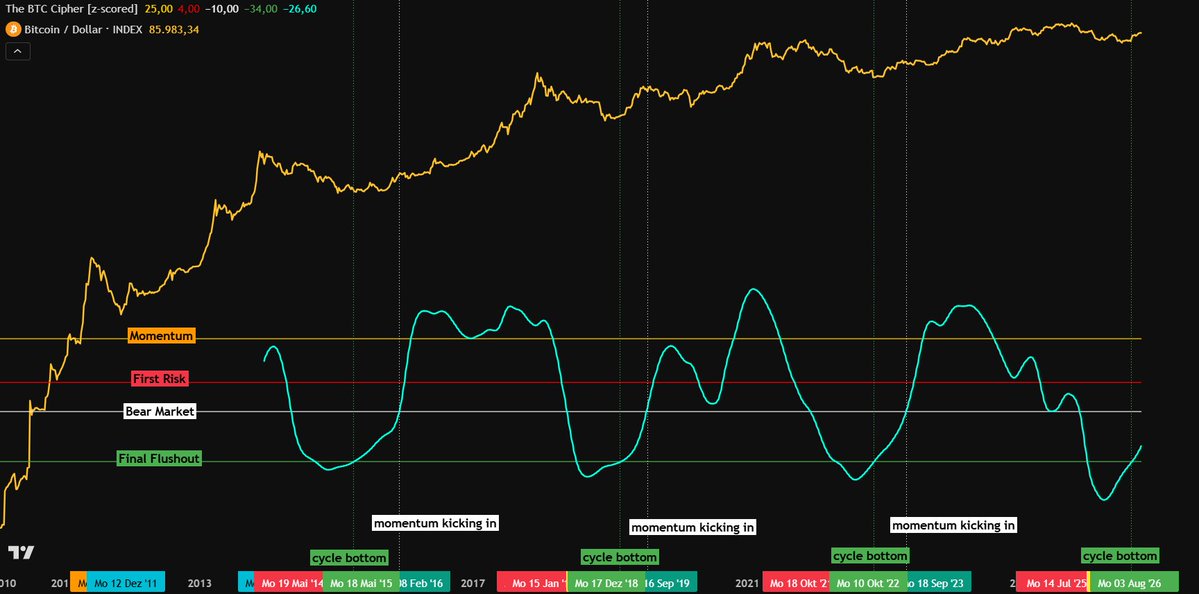Click the 2013 year label on the time axis

pyautogui.click(x=200, y=583)
